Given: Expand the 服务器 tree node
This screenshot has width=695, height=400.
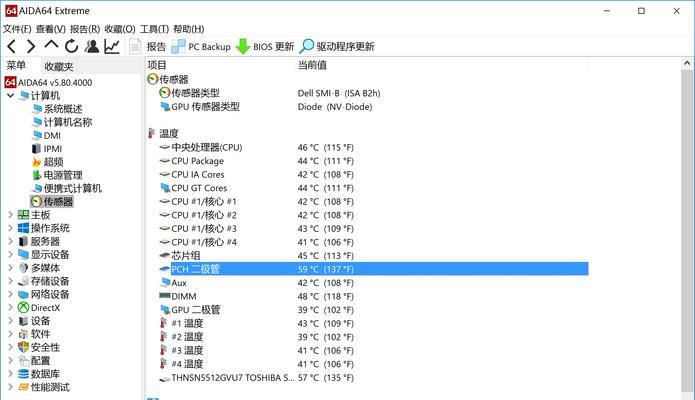Looking at the screenshot, I should coord(11,241).
